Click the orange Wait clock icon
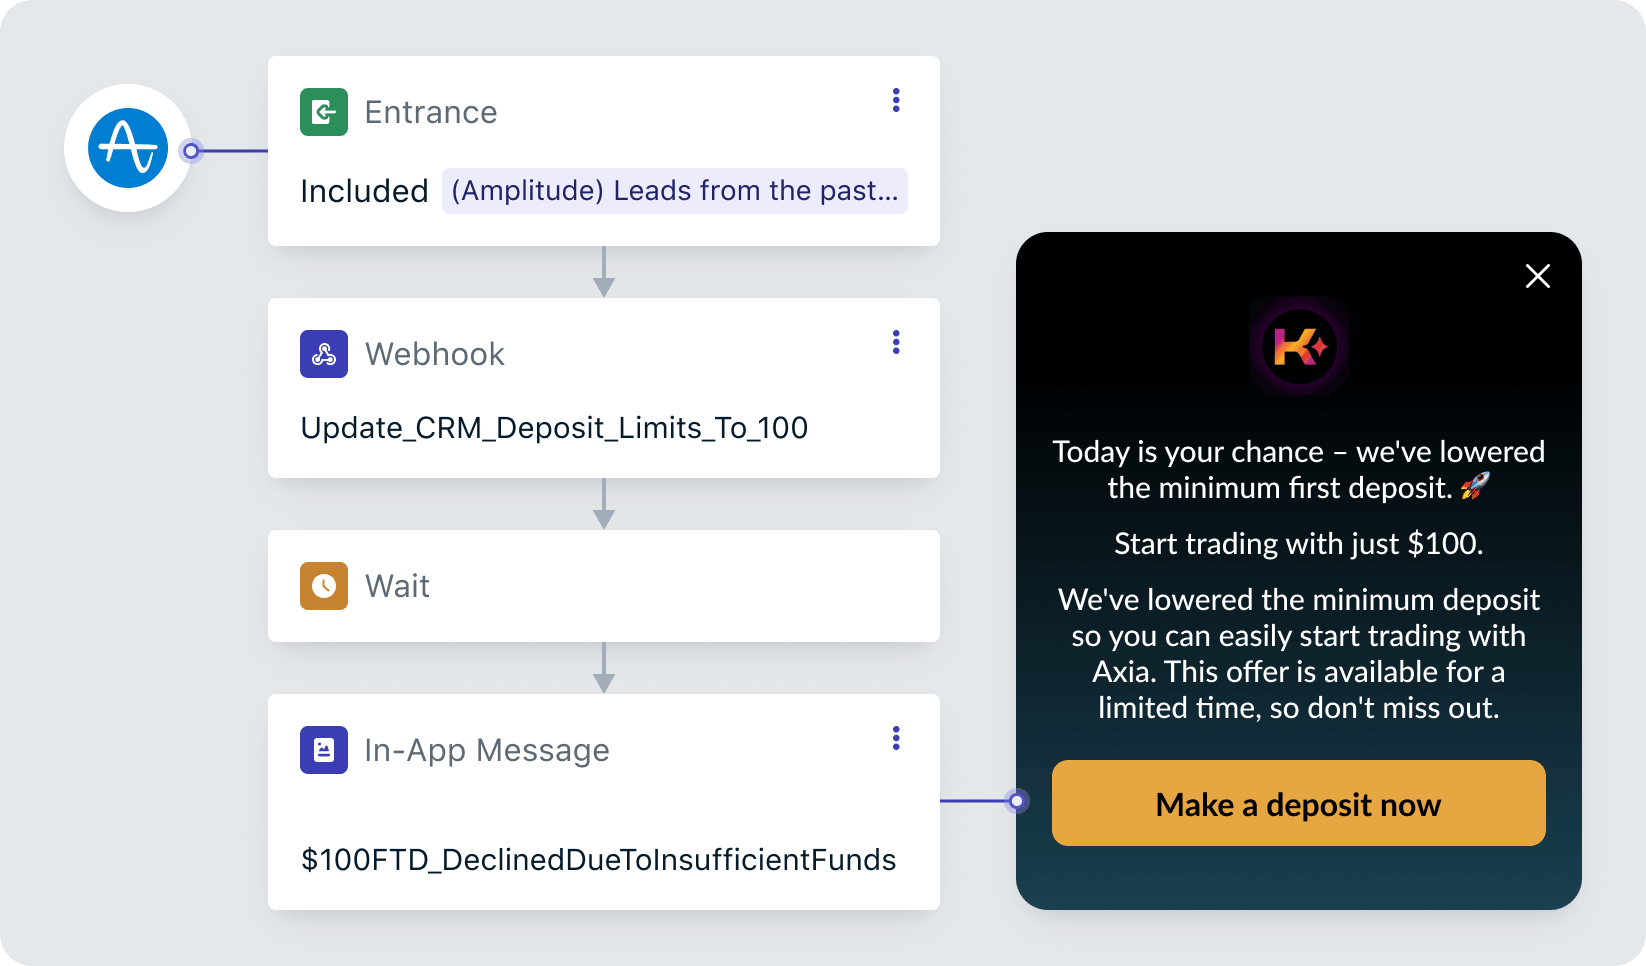The height and width of the screenshot is (966, 1646). (323, 586)
